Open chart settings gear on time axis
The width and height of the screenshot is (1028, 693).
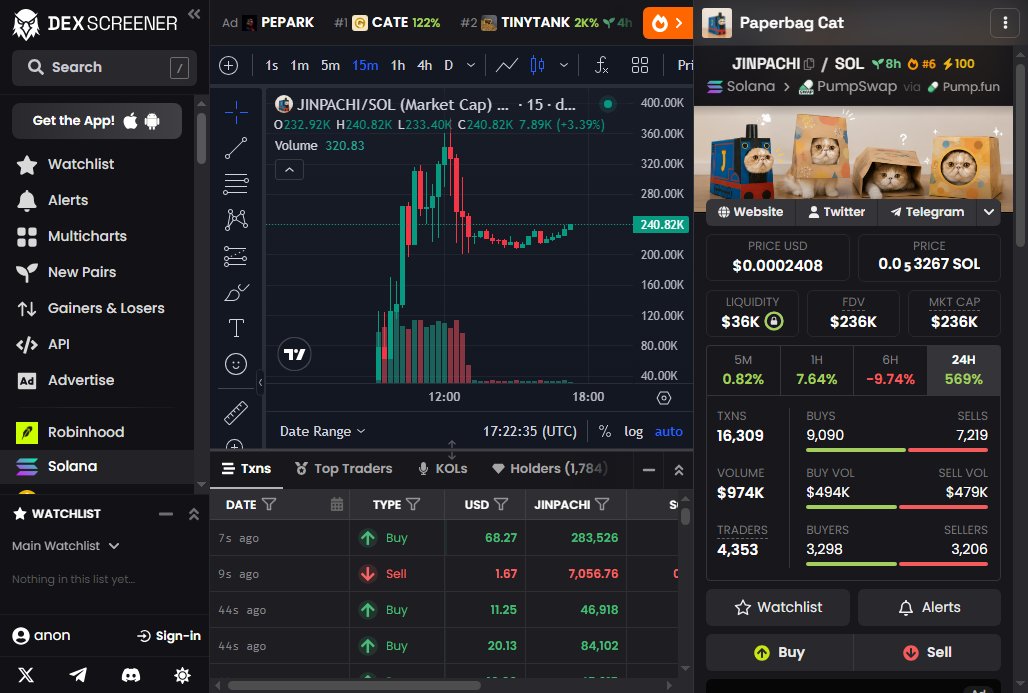click(663, 398)
